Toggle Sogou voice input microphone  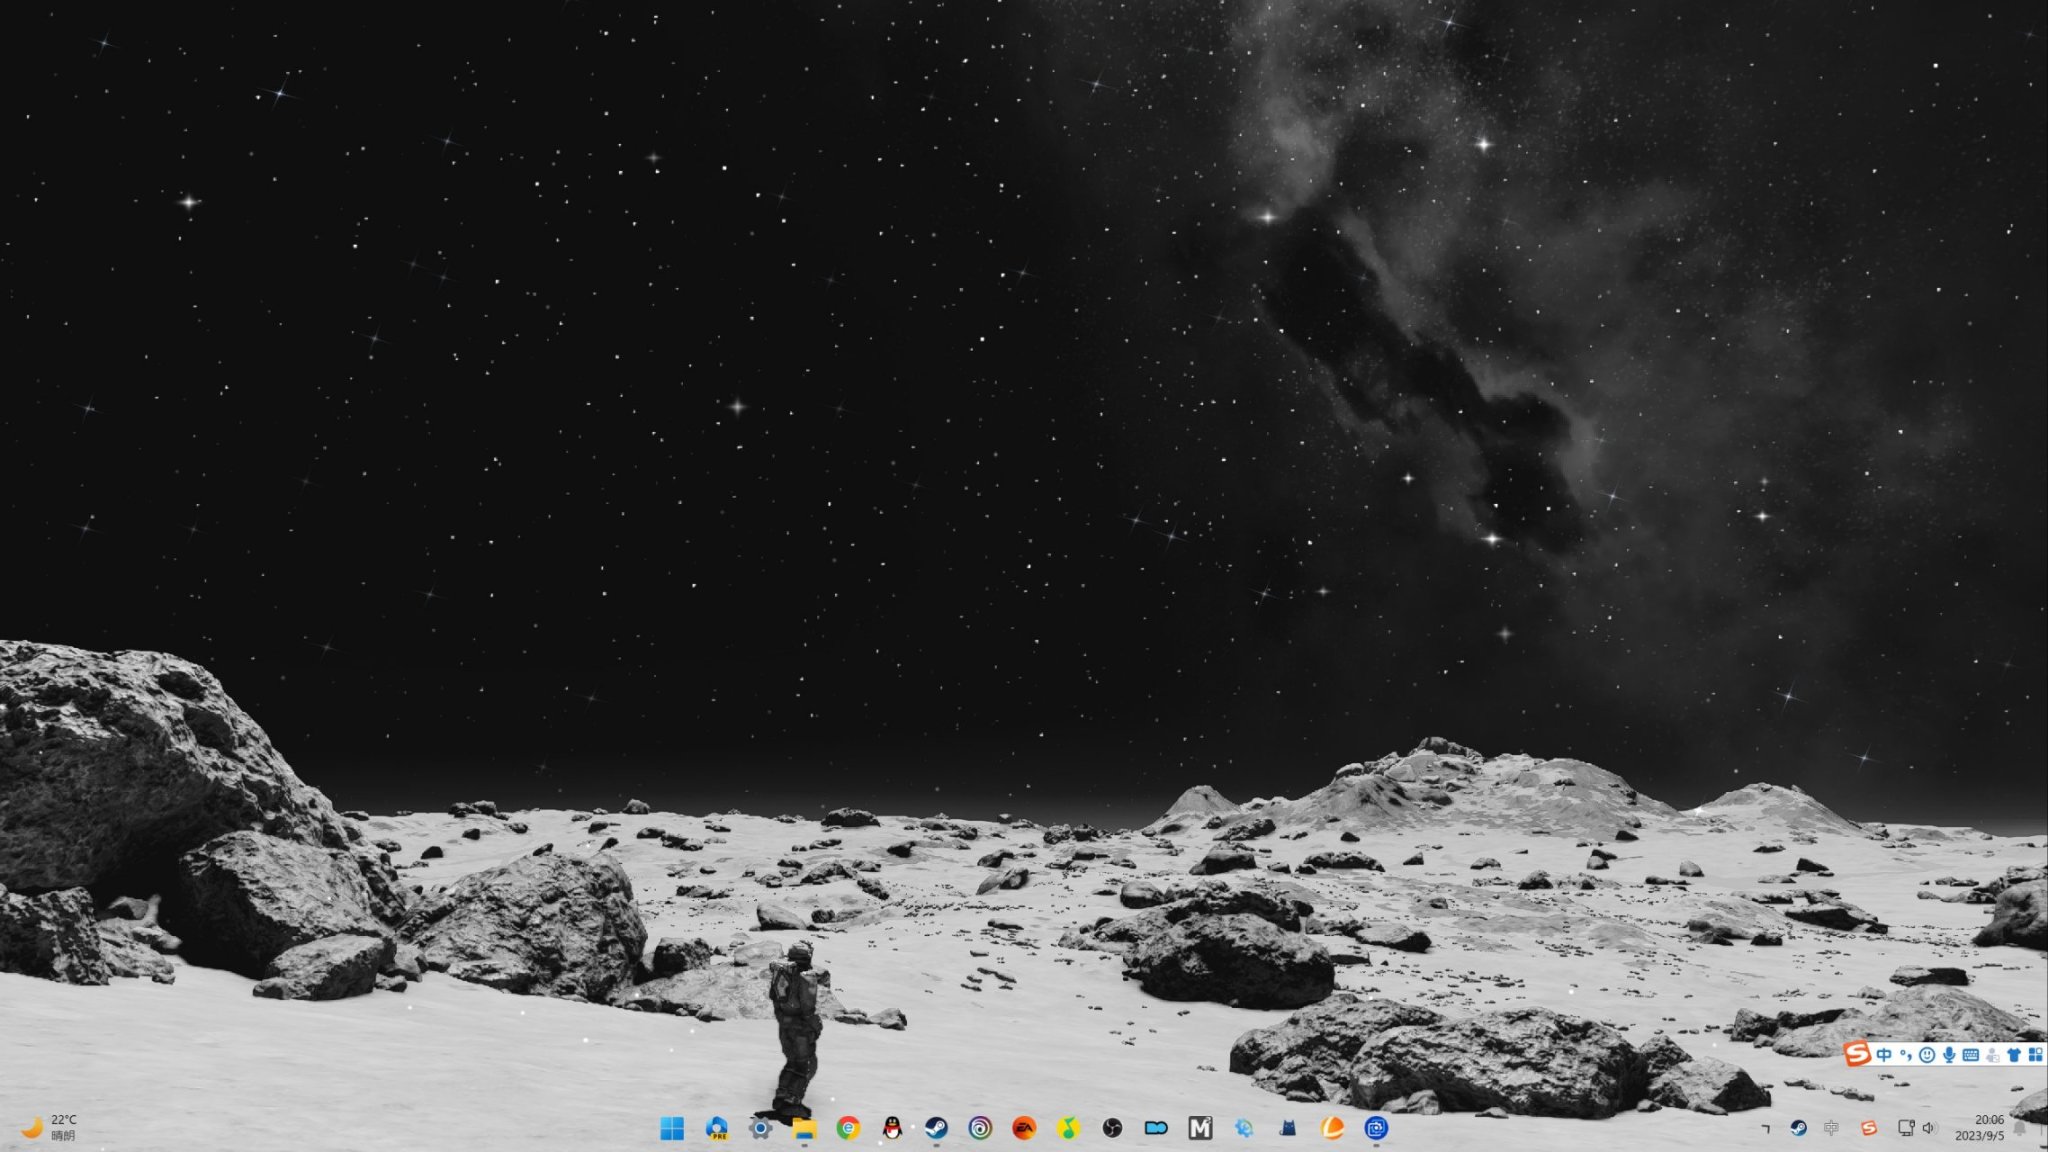click(x=1949, y=1054)
